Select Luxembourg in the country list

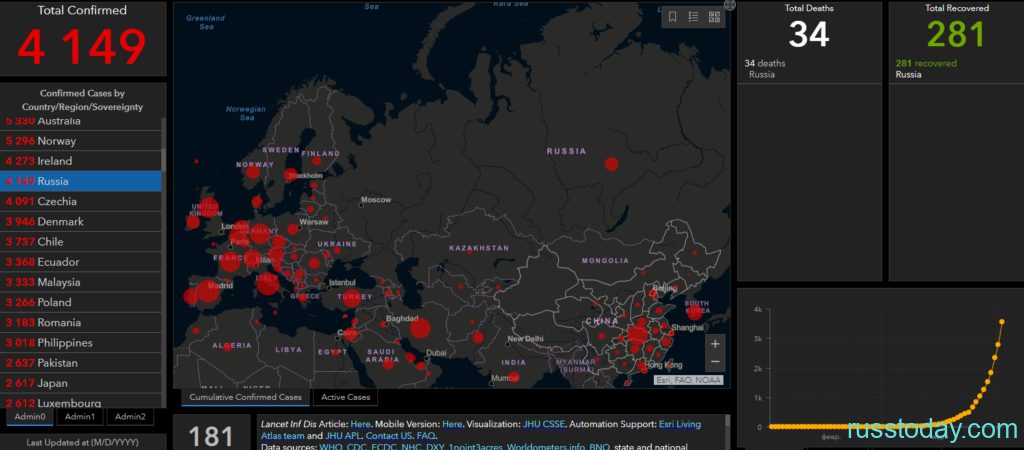point(81,402)
